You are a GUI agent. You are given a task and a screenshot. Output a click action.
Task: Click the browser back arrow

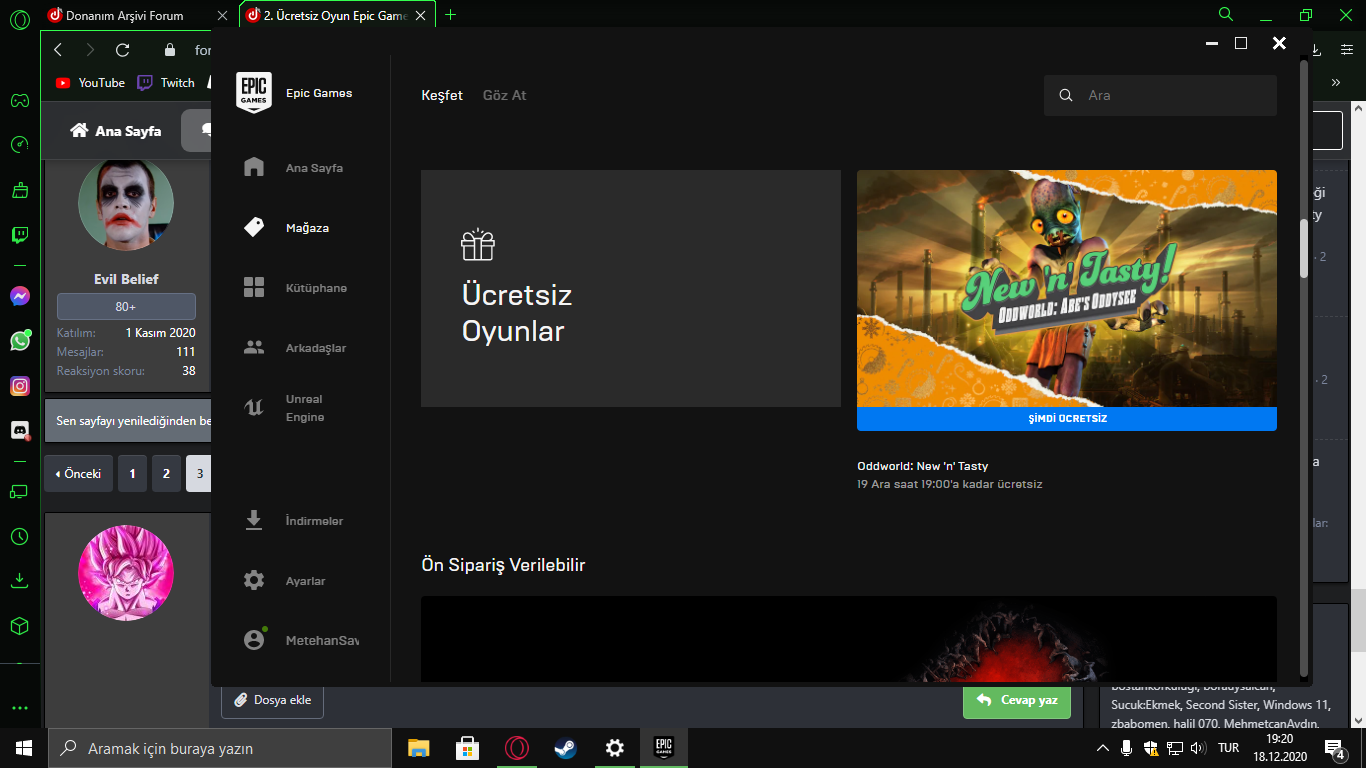tap(58, 50)
